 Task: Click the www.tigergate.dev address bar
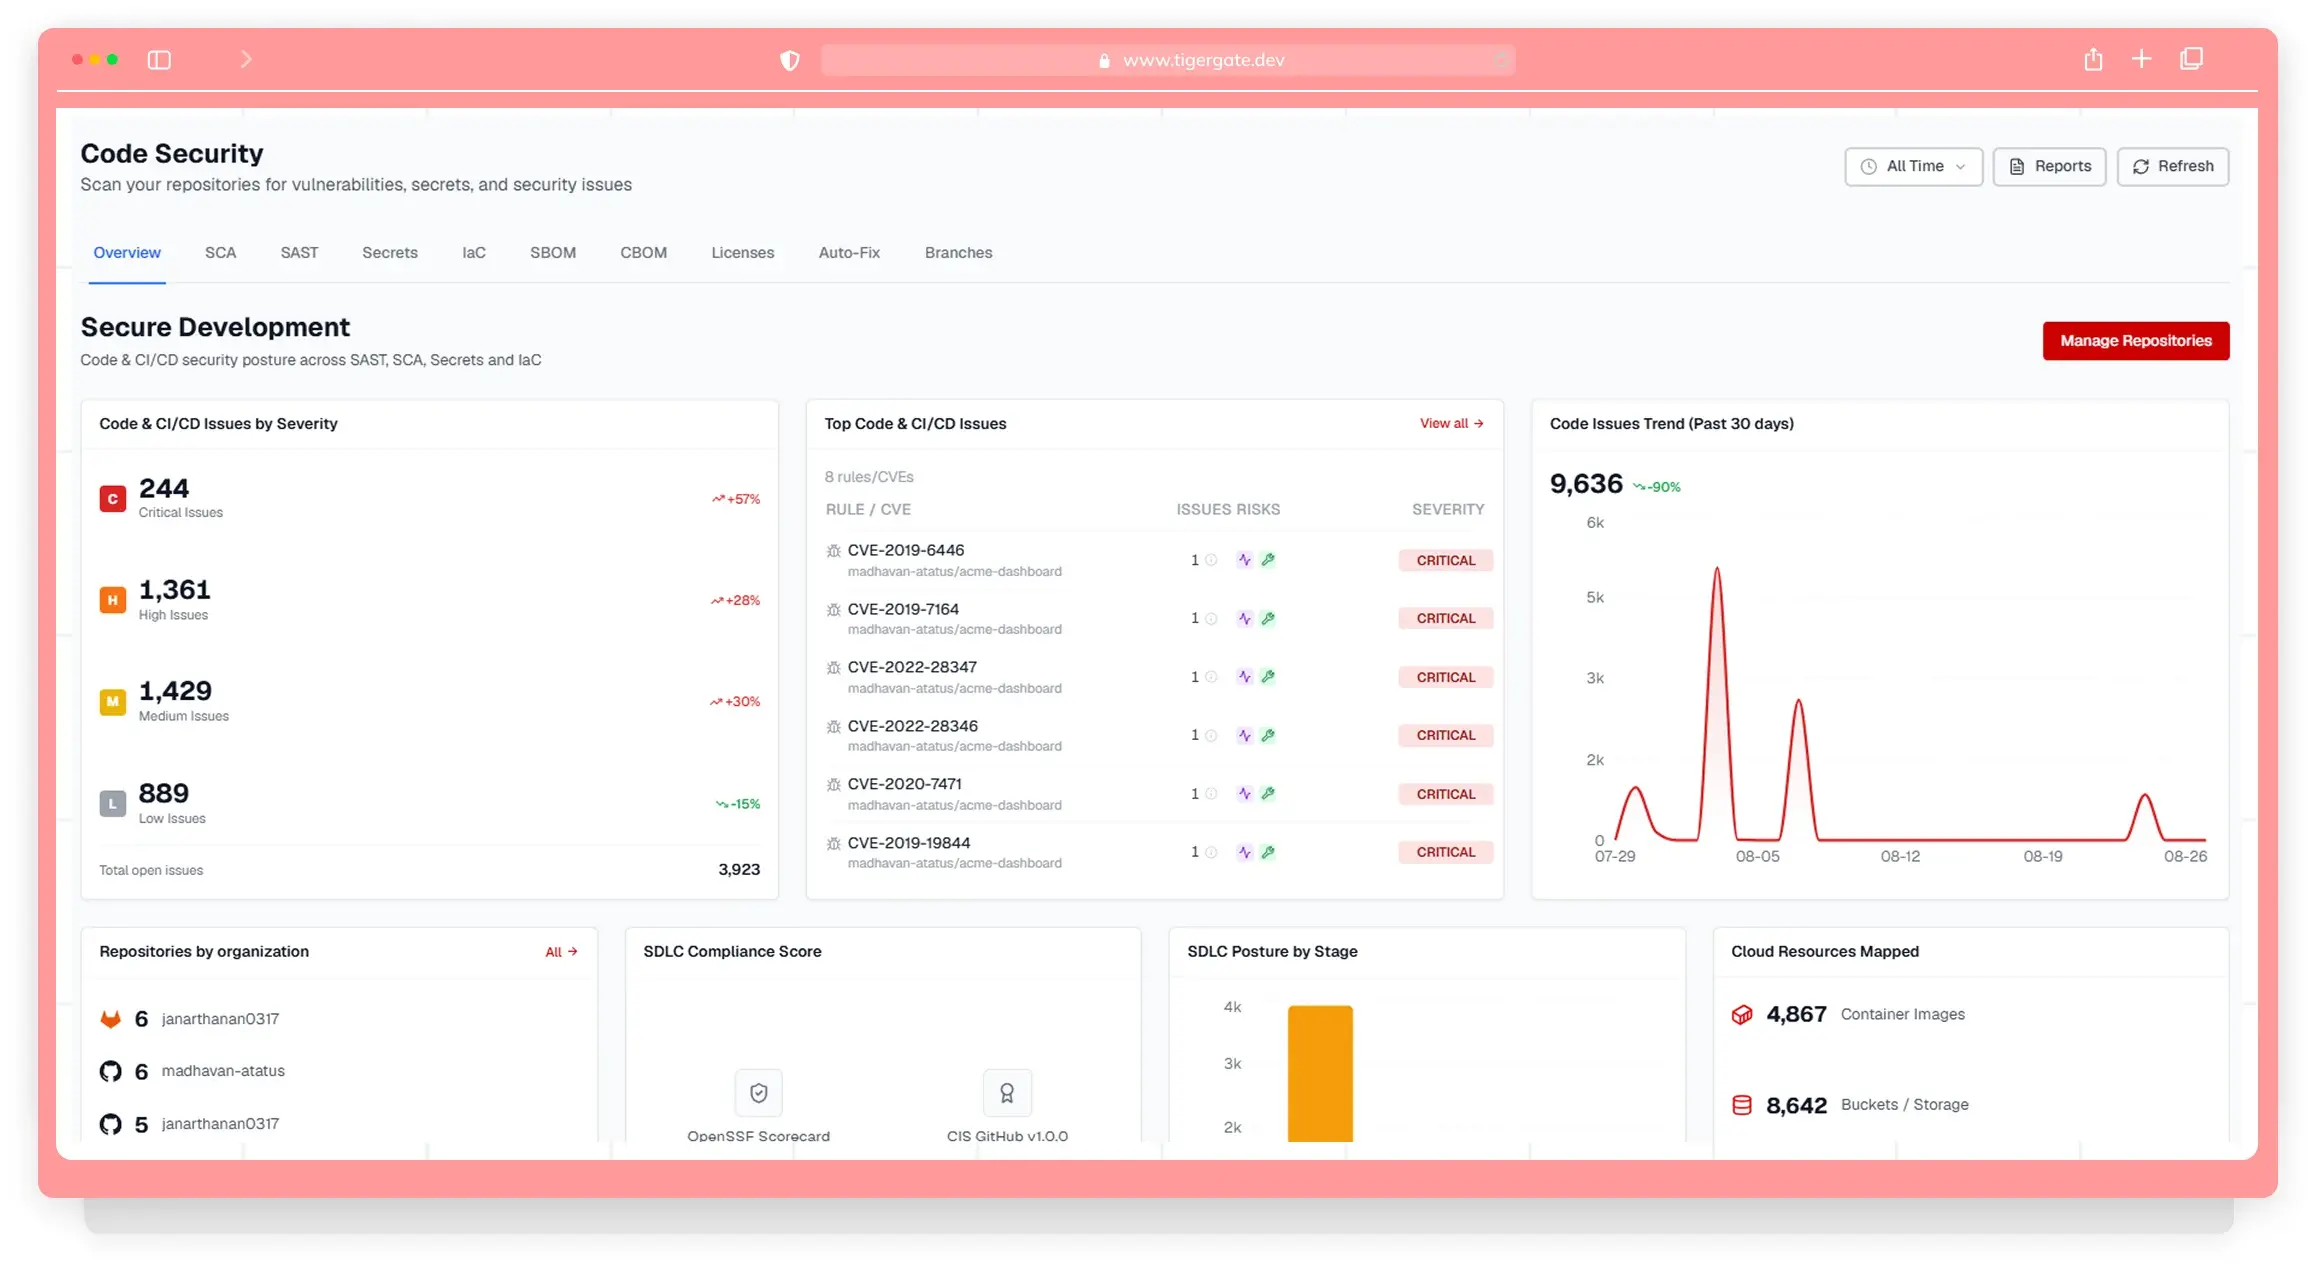(x=1167, y=60)
